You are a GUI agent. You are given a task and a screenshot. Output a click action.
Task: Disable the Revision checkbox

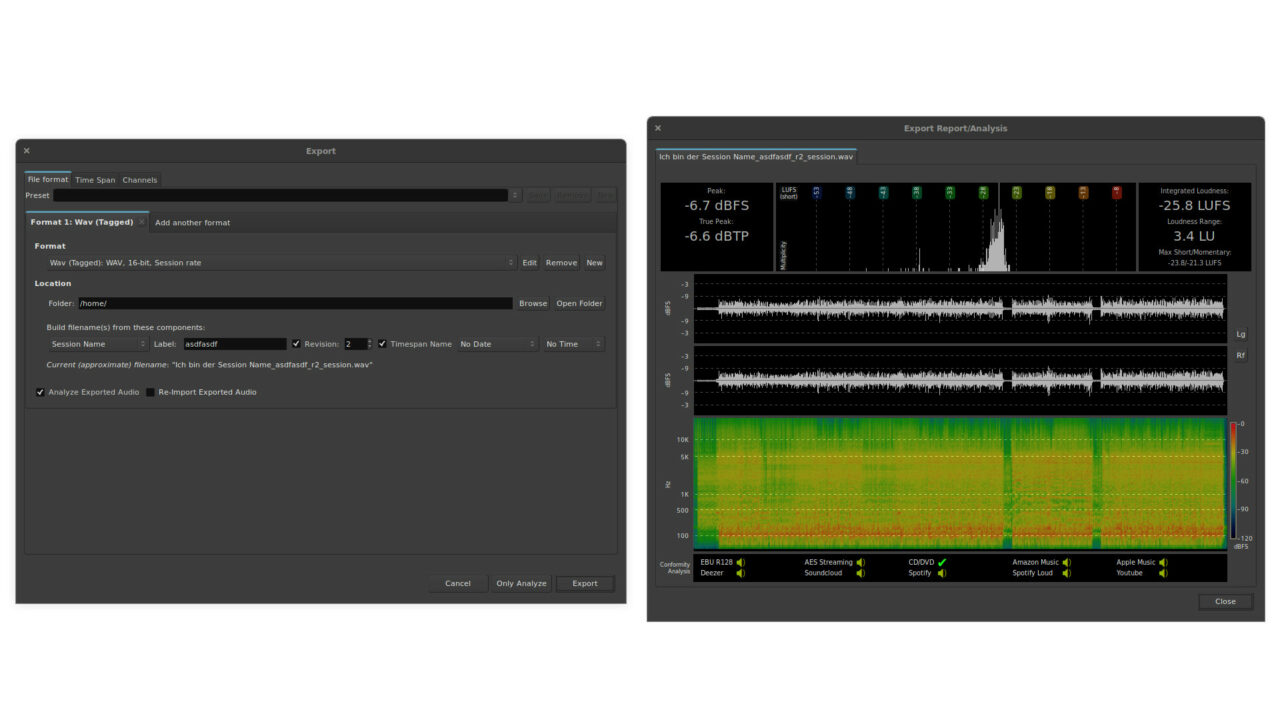[296, 343]
